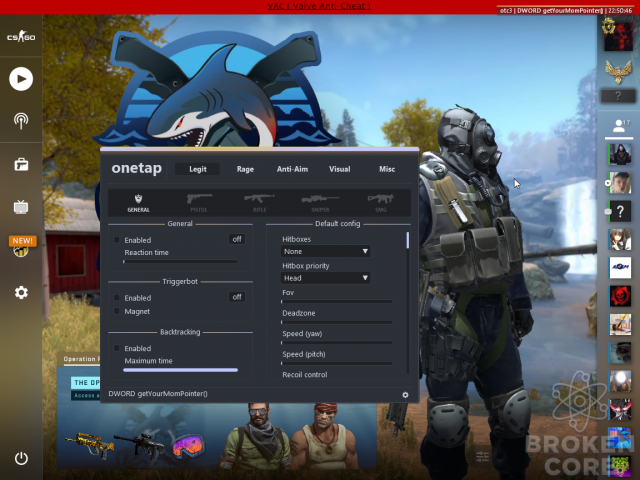
Task: Select the boy face friend avatar
Action: click(x=620, y=182)
